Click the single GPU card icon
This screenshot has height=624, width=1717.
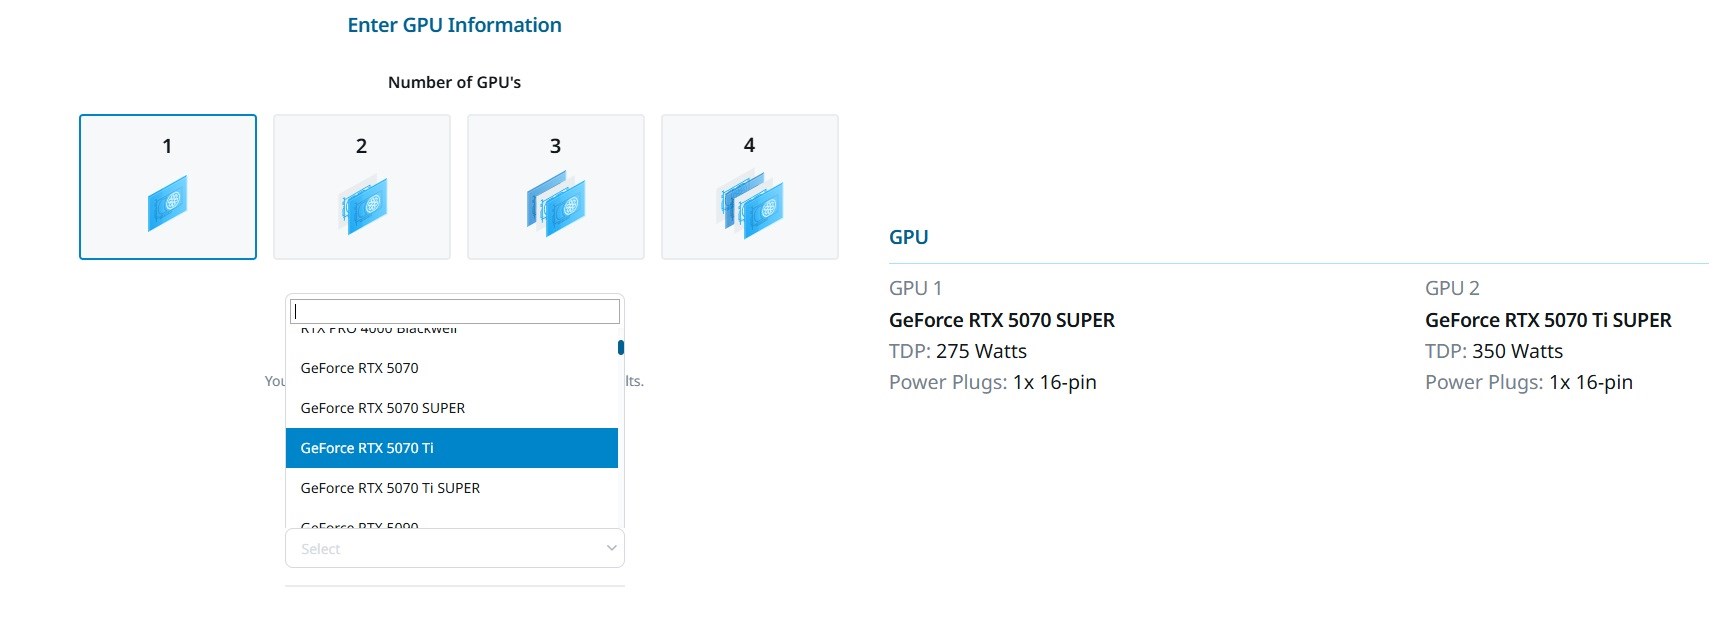[x=167, y=203]
